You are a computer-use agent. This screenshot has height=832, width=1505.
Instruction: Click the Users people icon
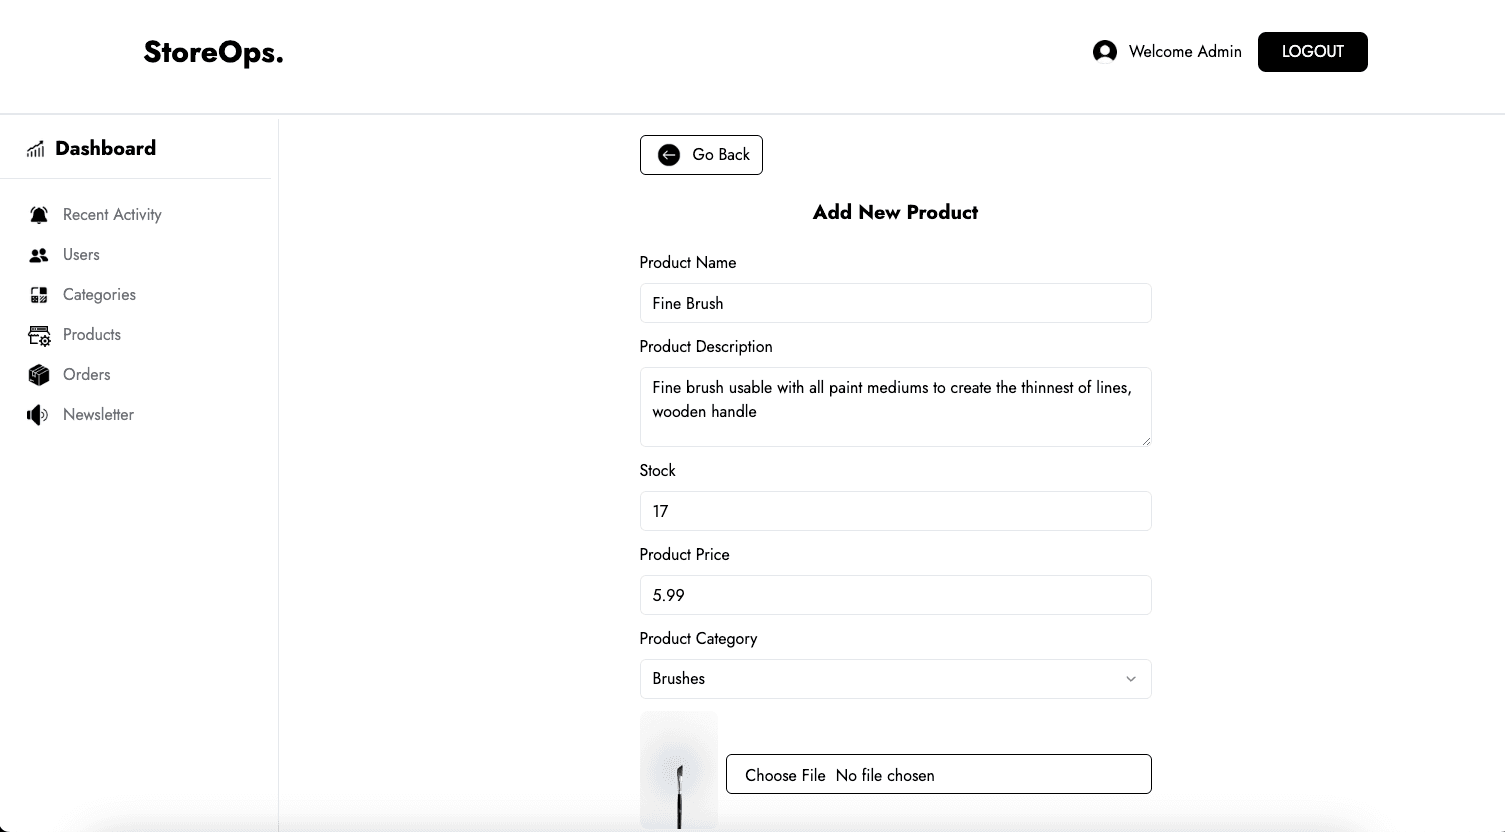point(39,255)
